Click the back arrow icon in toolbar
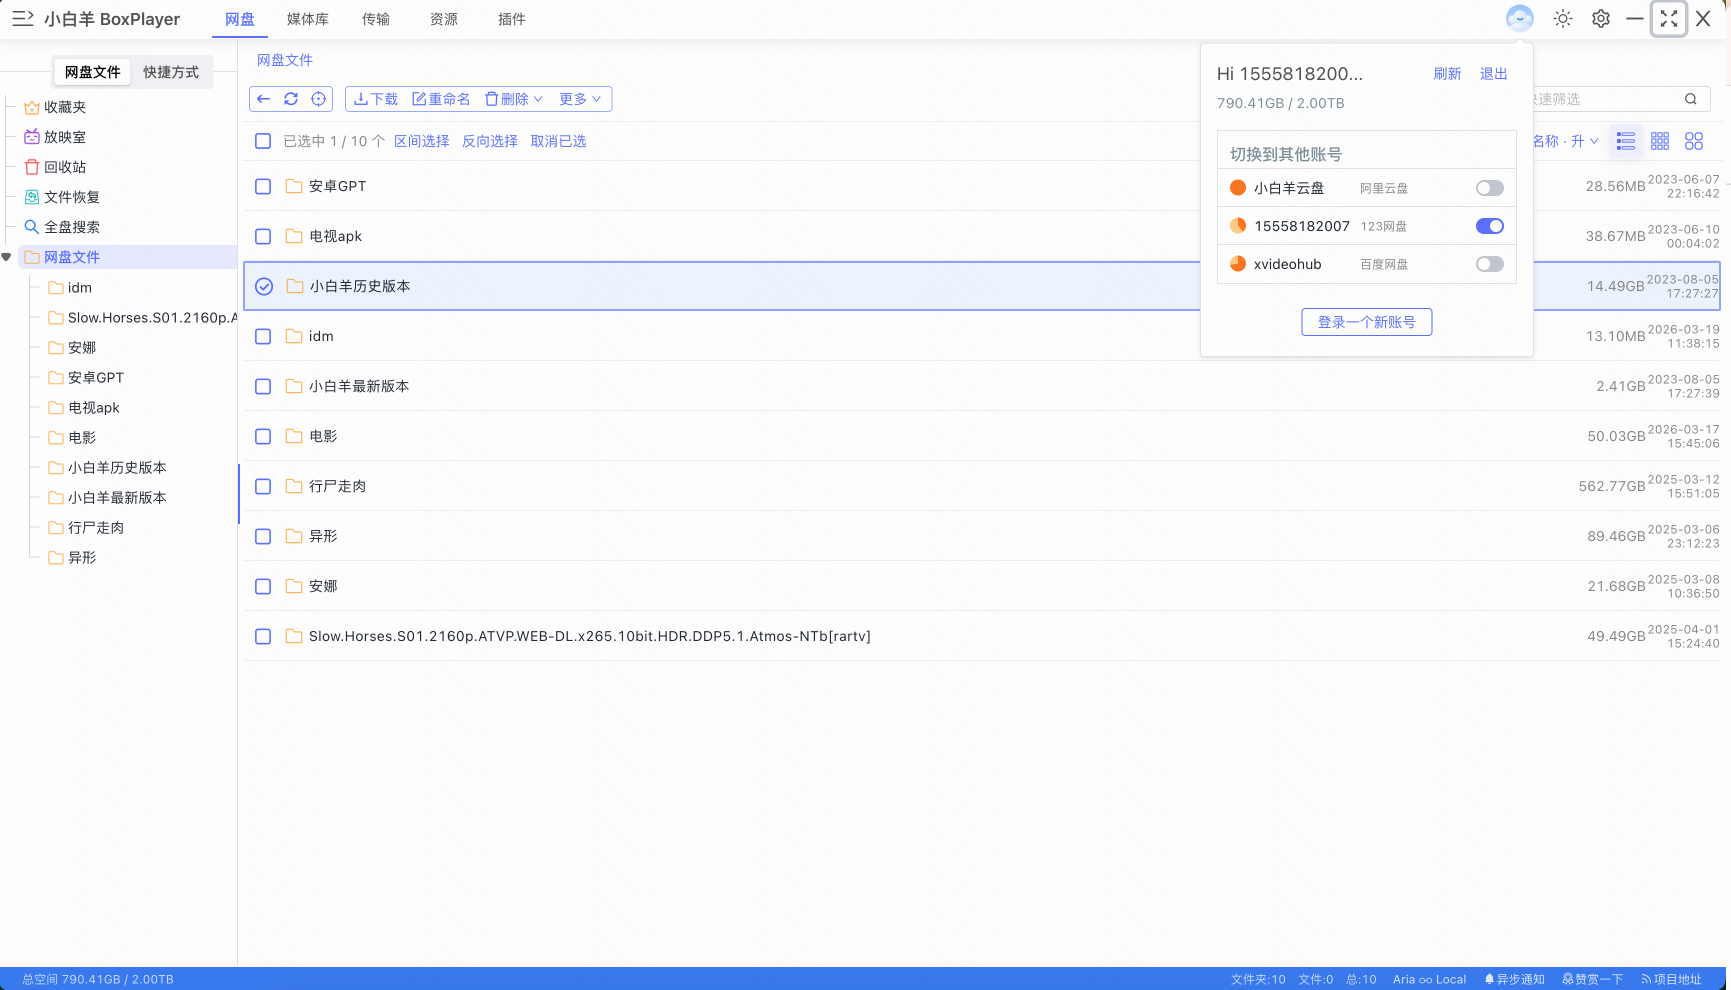The width and height of the screenshot is (1731, 990). 264,99
